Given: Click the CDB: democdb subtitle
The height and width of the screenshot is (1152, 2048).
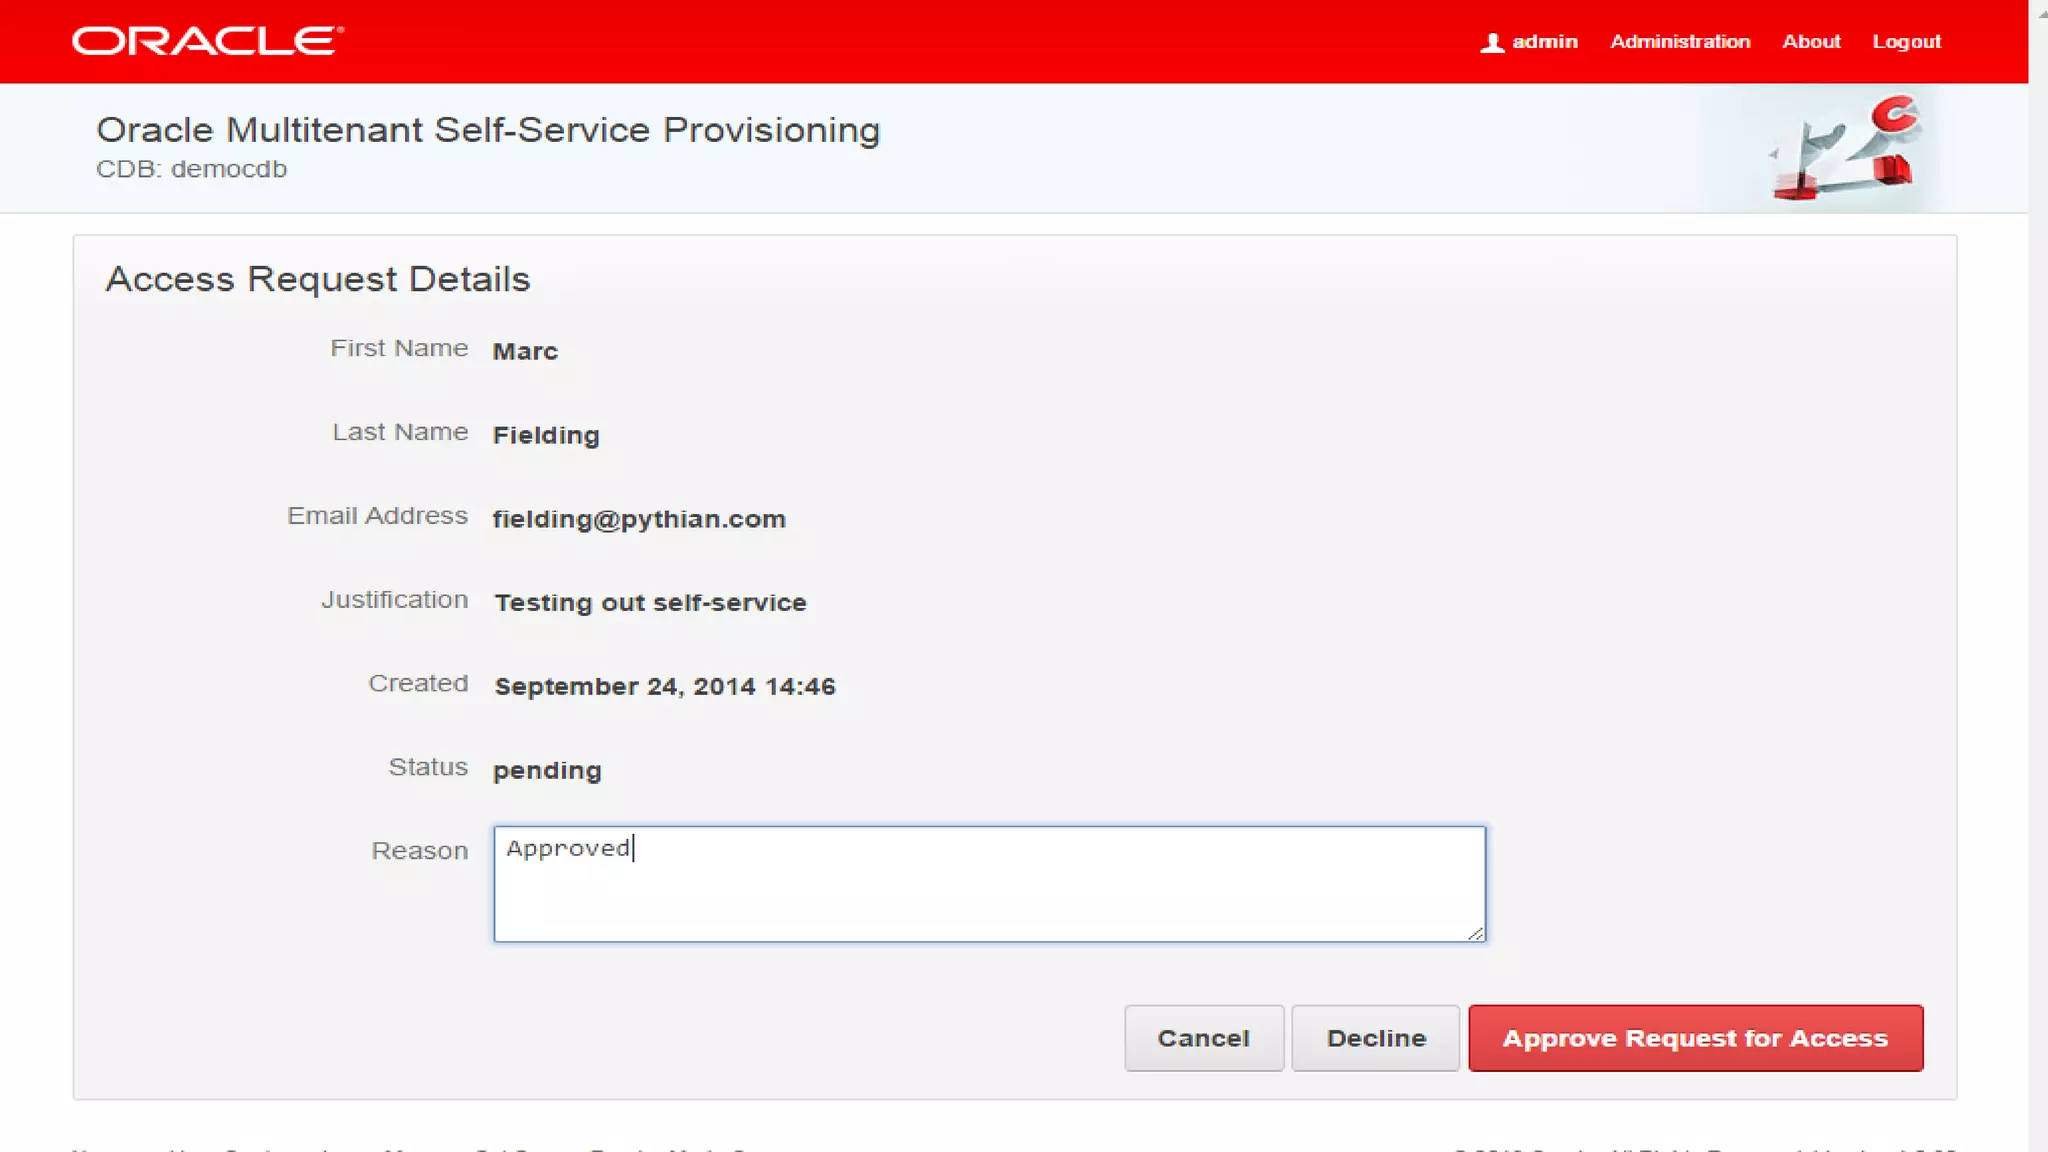Looking at the screenshot, I should click(191, 169).
